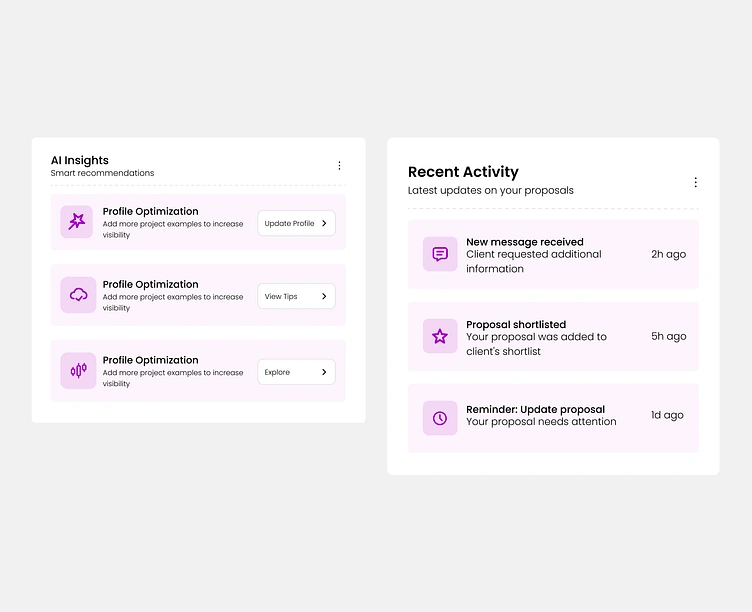Click chevron arrow on Update Profile
The image size is (752, 612).
(x=324, y=224)
